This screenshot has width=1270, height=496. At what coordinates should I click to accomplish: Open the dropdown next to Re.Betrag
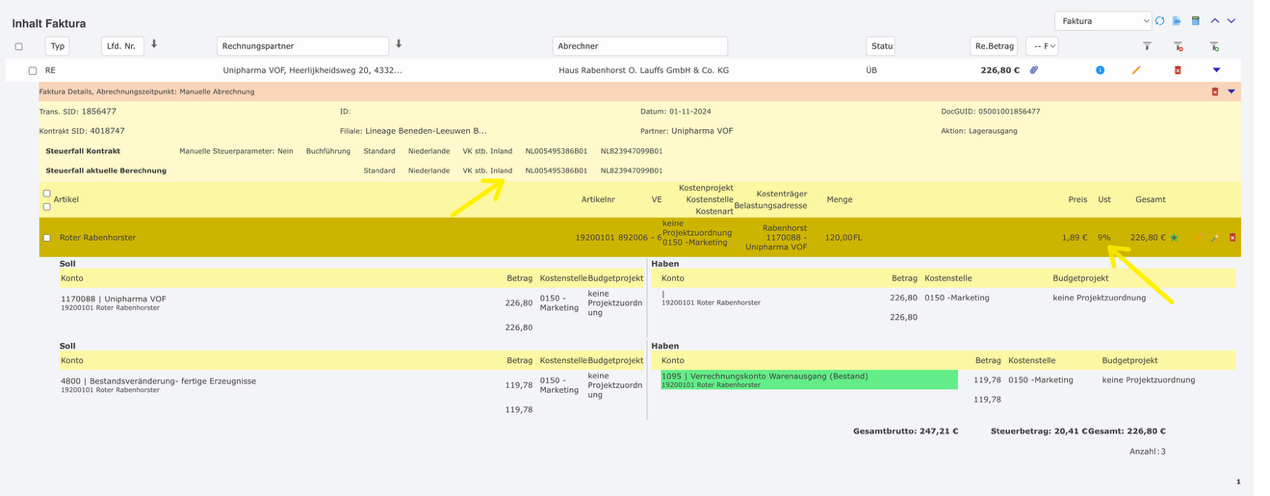(x=1042, y=46)
